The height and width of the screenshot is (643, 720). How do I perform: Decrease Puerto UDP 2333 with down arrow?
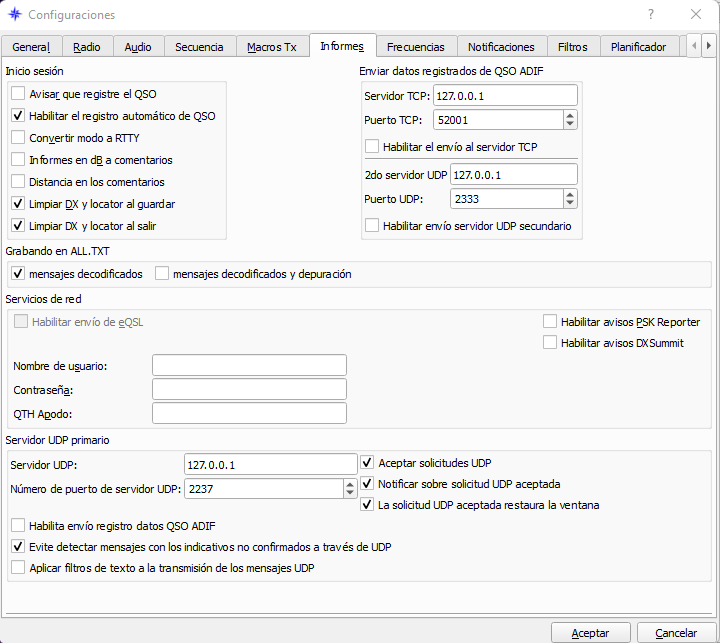coord(570,203)
